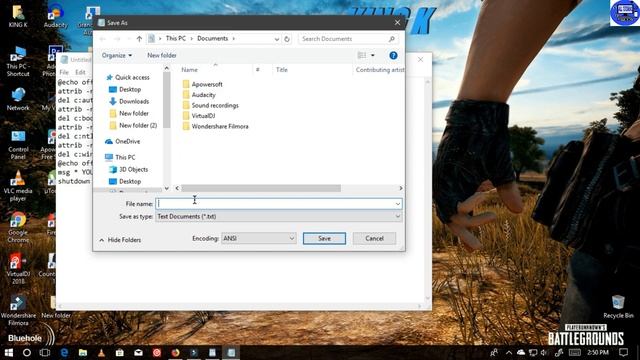The height and width of the screenshot is (360, 640).
Task: Click the chevron after This PC breadcrumb
Action: click(x=191, y=38)
